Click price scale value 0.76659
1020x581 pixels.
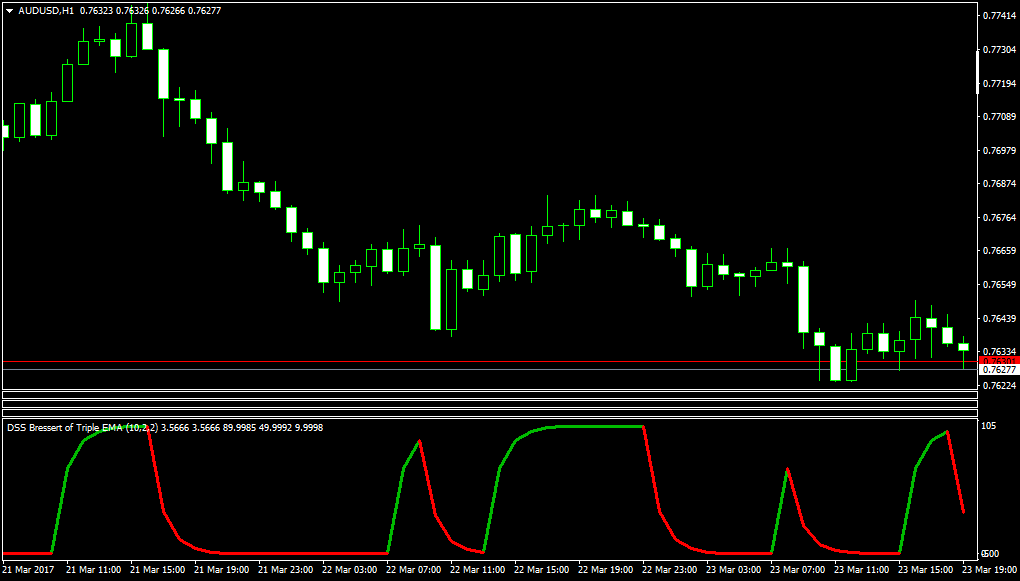(999, 251)
